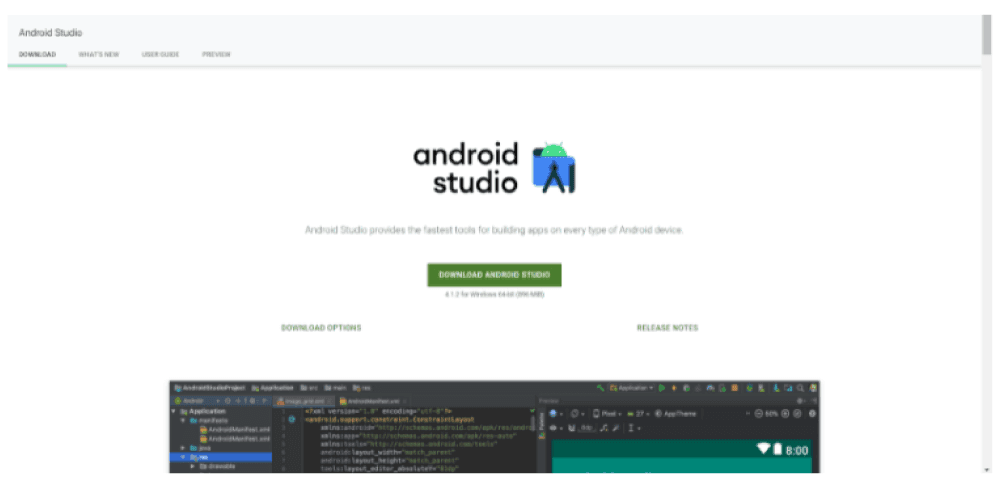Viewport: 1000px width, 487px height.
Task: Click AndroidStudioProject breadcrumb in the IDE image
Action: (x=209, y=388)
